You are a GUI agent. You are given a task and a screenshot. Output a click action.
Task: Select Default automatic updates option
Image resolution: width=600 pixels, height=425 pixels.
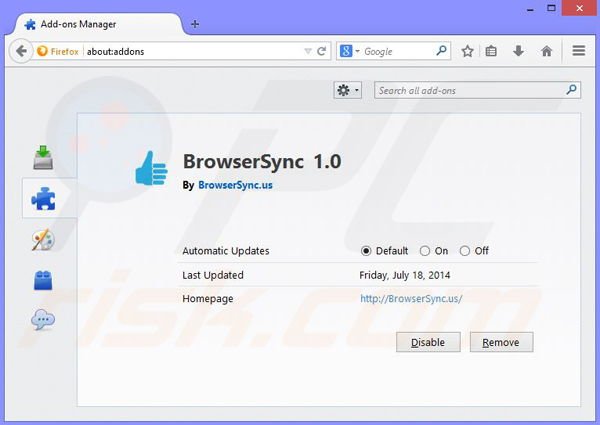(366, 251)
